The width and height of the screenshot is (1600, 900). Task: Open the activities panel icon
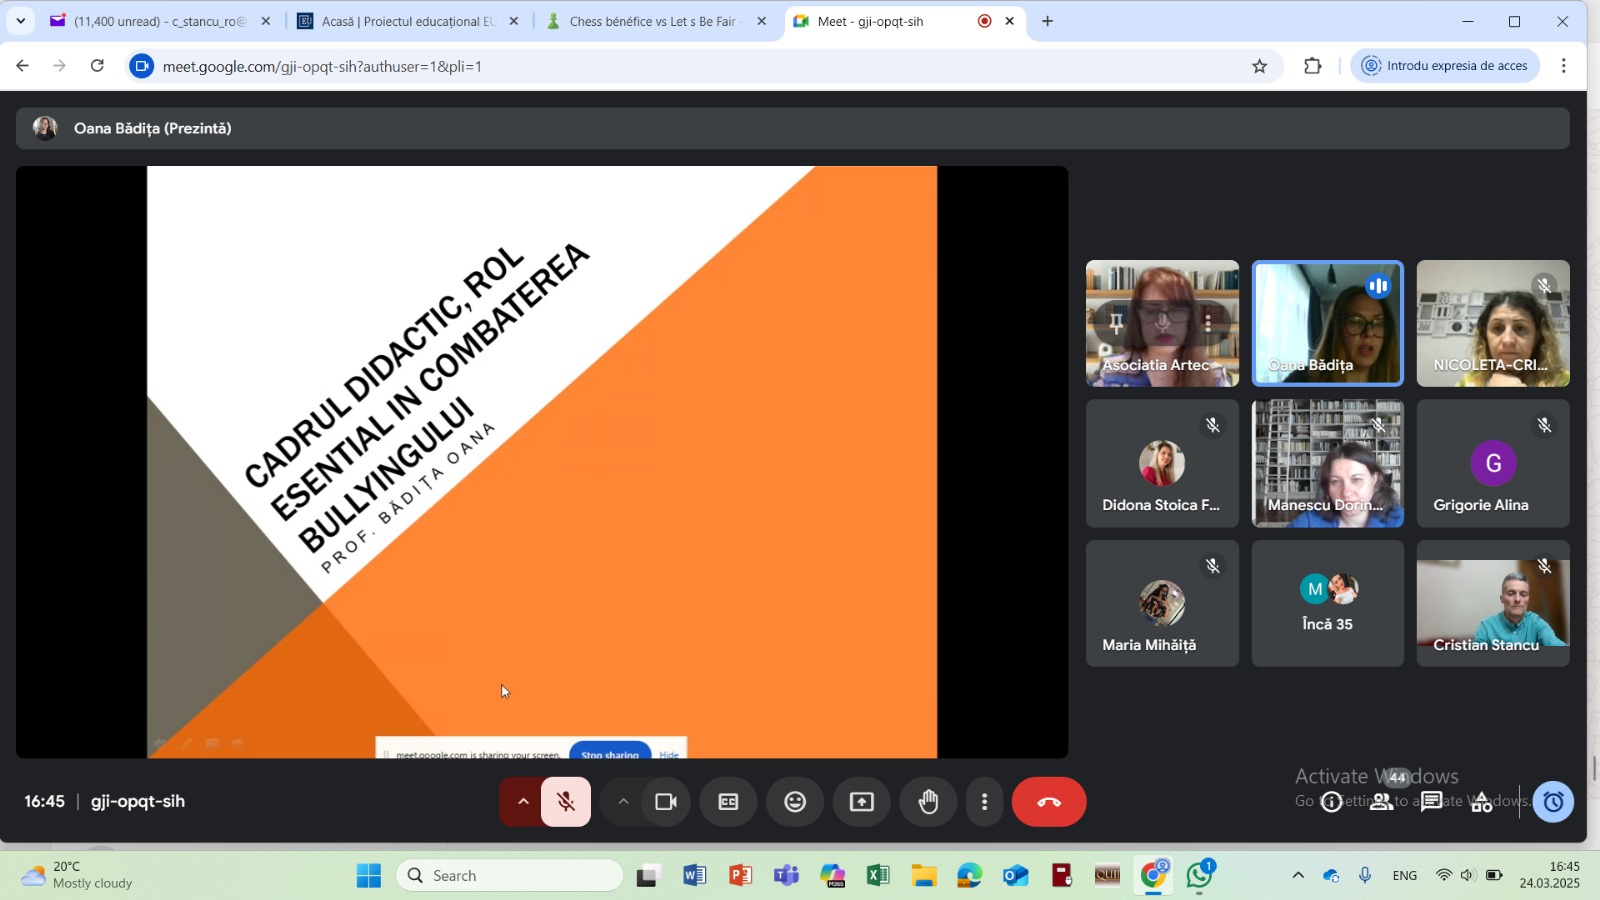click(x=1481, y=802)
